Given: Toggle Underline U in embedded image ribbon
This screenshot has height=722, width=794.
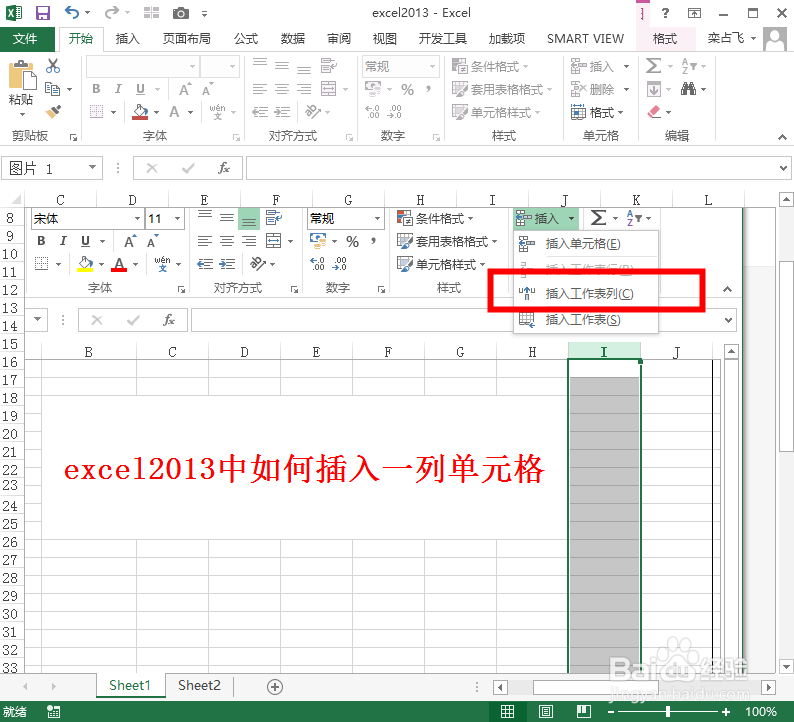Looking at the screenshot, I should tap(85, 241).
